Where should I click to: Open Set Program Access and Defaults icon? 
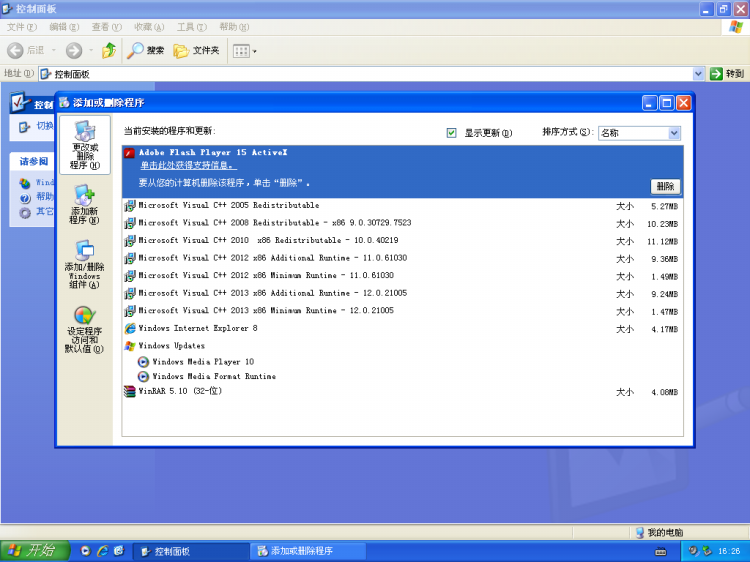[85, 330]
